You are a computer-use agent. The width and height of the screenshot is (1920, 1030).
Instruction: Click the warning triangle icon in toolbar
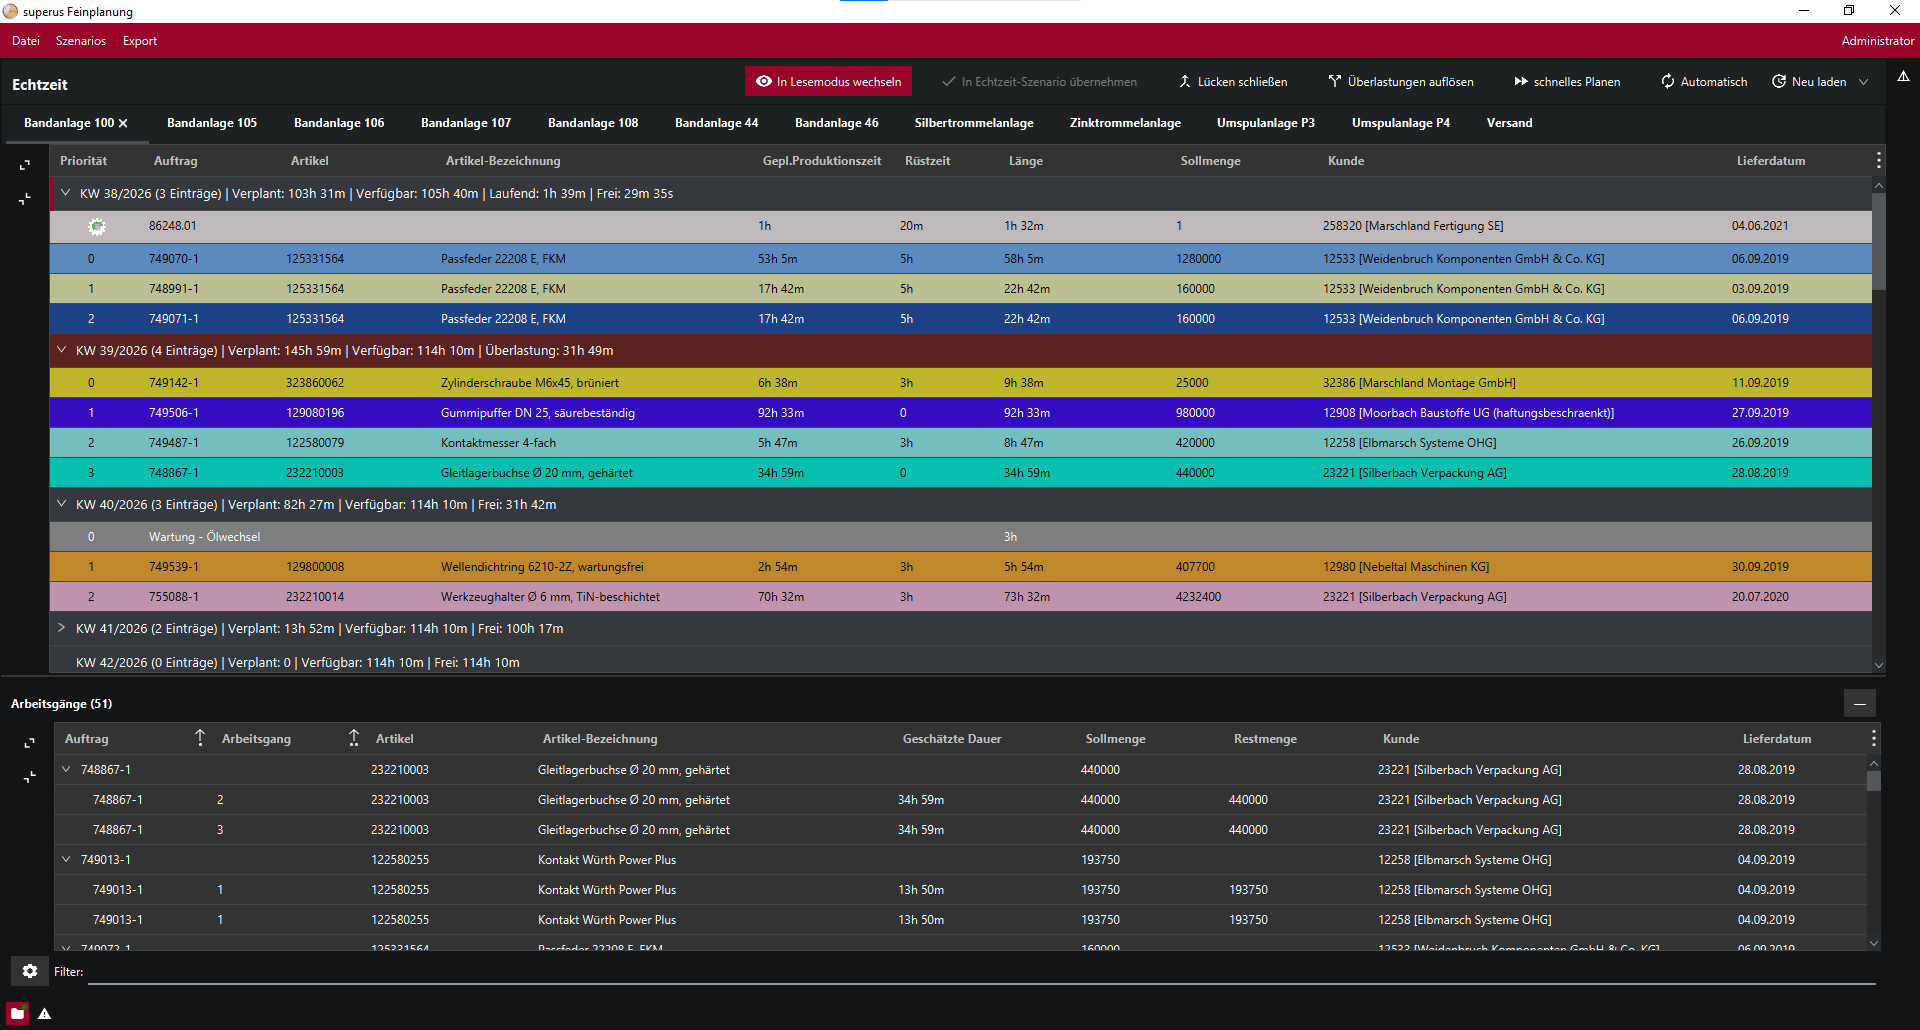coord(1904,76)
